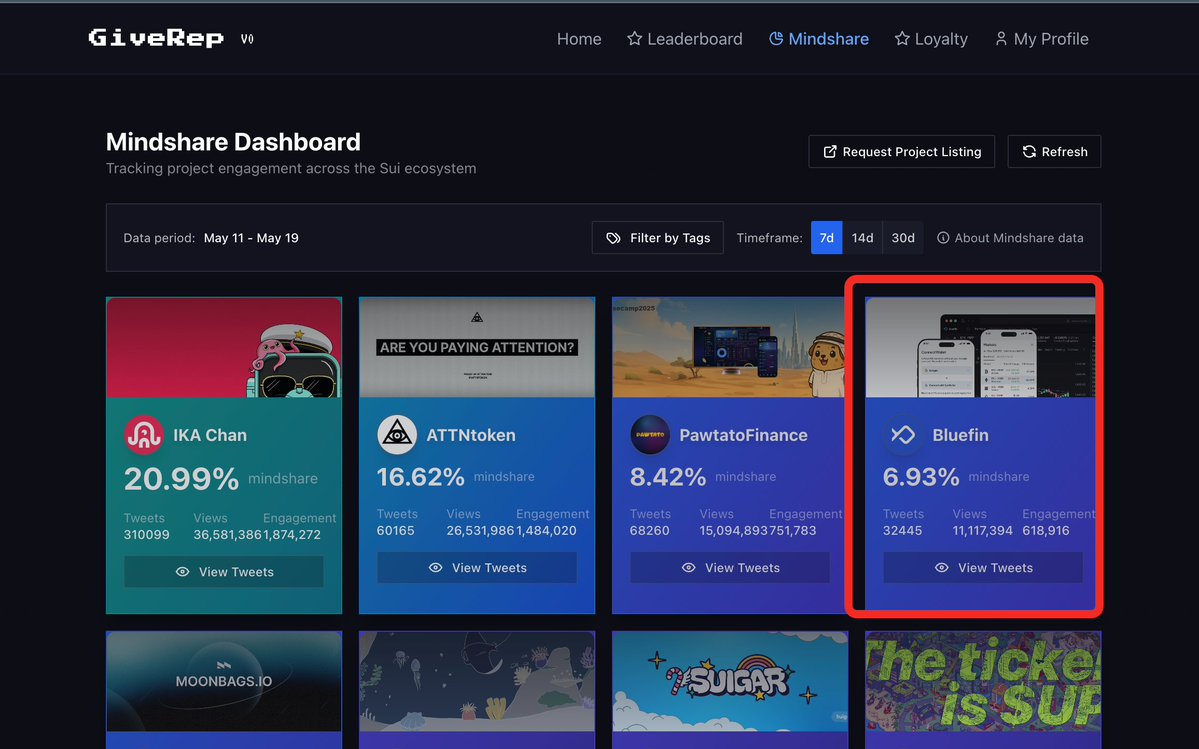Click the eye icon on PawtatoFinance's View Tweets
The image size is (1199, 749).
click(688, 568)
